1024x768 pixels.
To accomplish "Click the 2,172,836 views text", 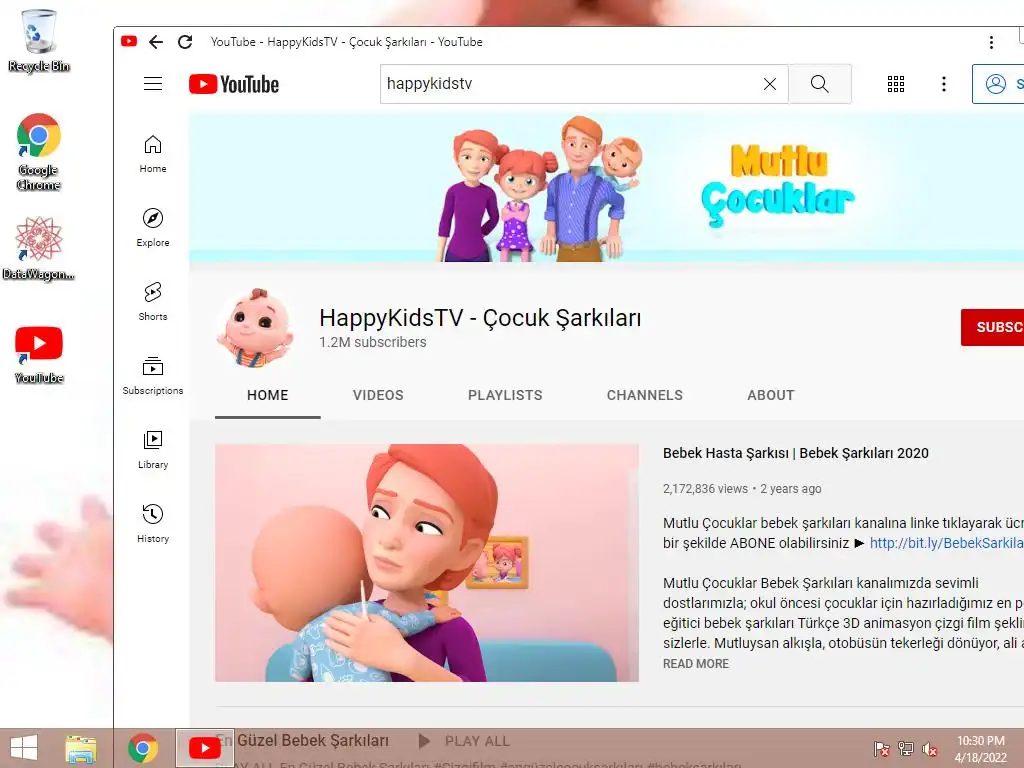I will tap(705, 488).
